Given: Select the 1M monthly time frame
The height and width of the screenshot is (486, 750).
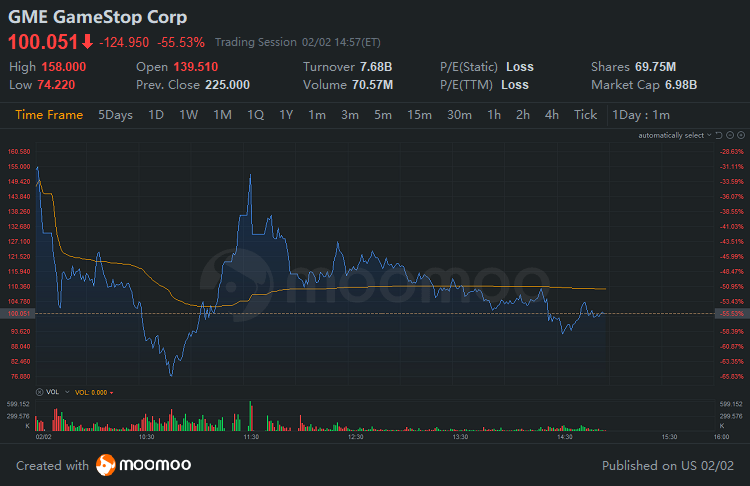Looking at the screenshot, I should tap(222, 115).
